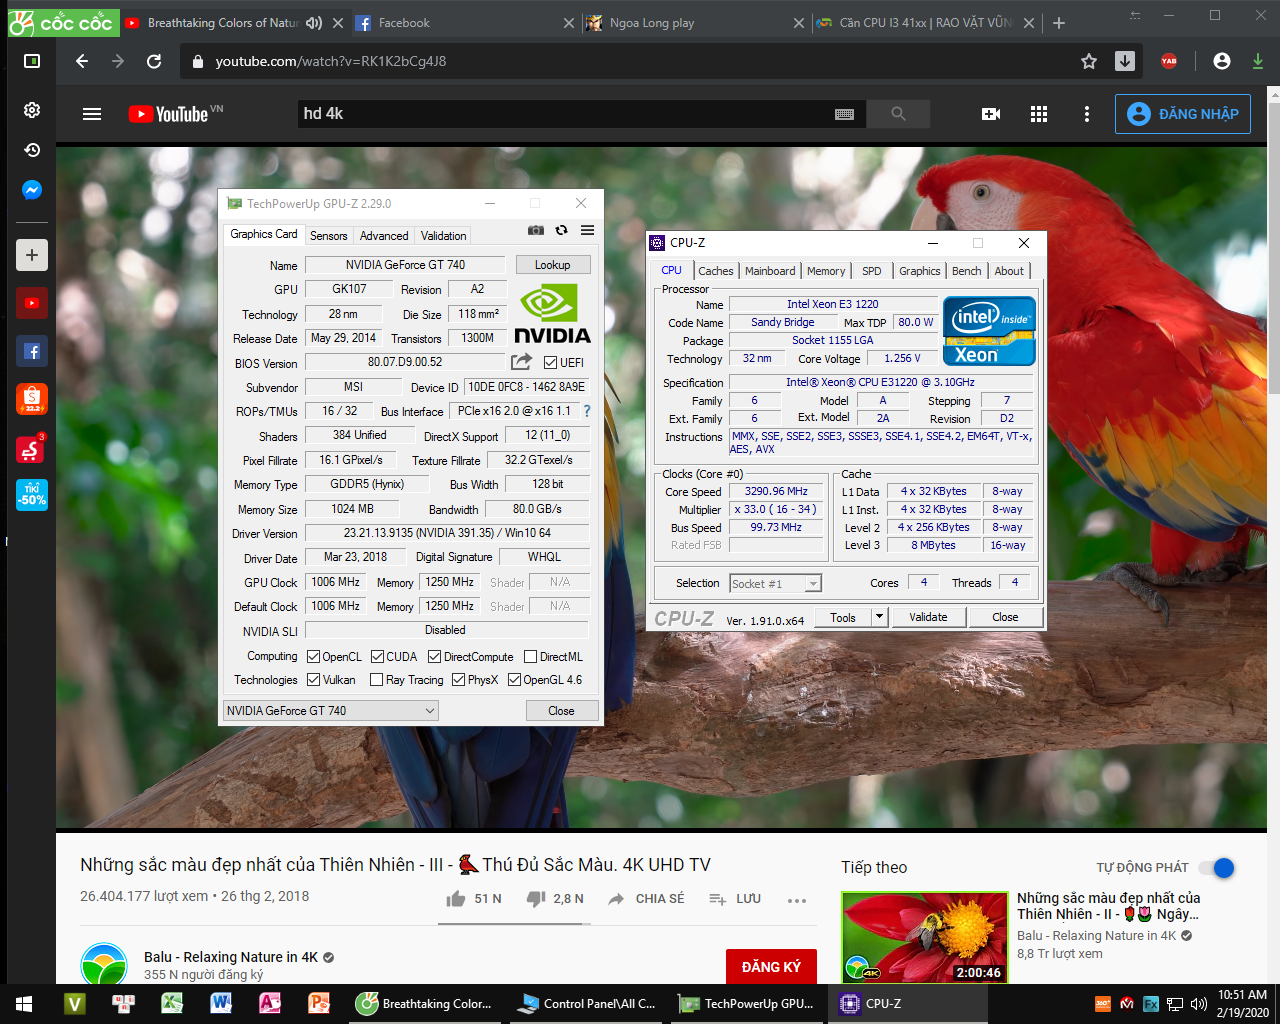Open browsing history in sidebar

tap(32, 150)
